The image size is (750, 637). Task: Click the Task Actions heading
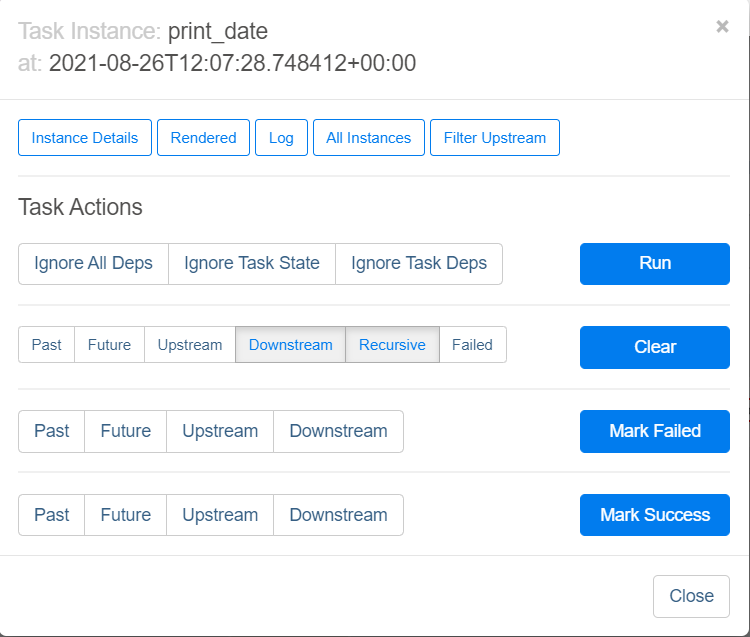coord(80,208)
